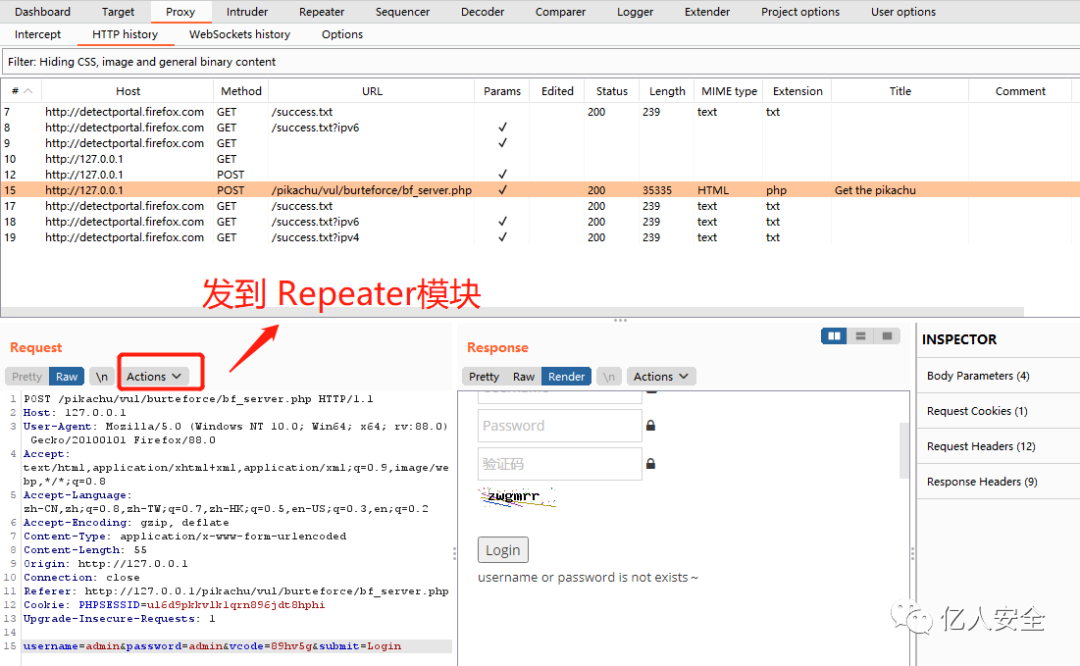Screen dimensions: 1080x666
Task: Open the Repeater tab
Action: (322, 12)
